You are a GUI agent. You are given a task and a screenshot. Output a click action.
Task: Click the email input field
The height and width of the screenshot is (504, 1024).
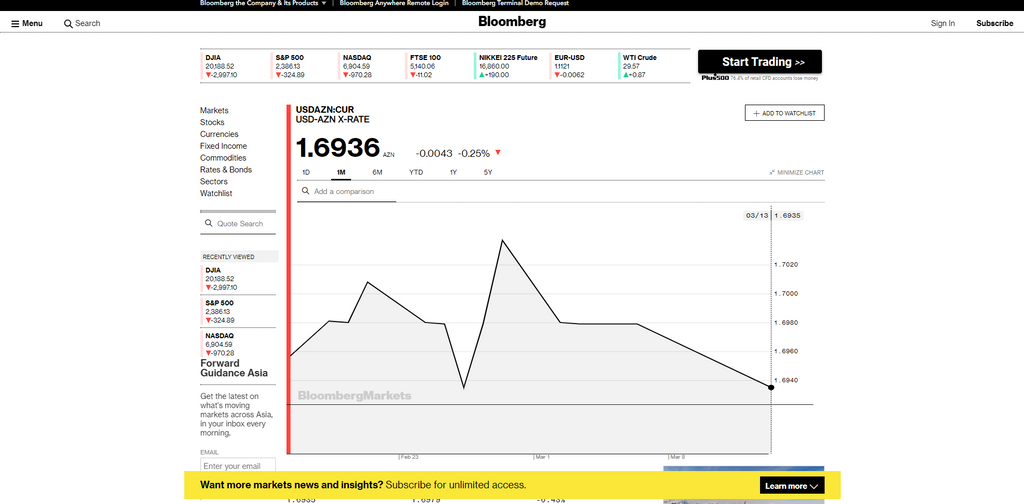click(238, 466)
